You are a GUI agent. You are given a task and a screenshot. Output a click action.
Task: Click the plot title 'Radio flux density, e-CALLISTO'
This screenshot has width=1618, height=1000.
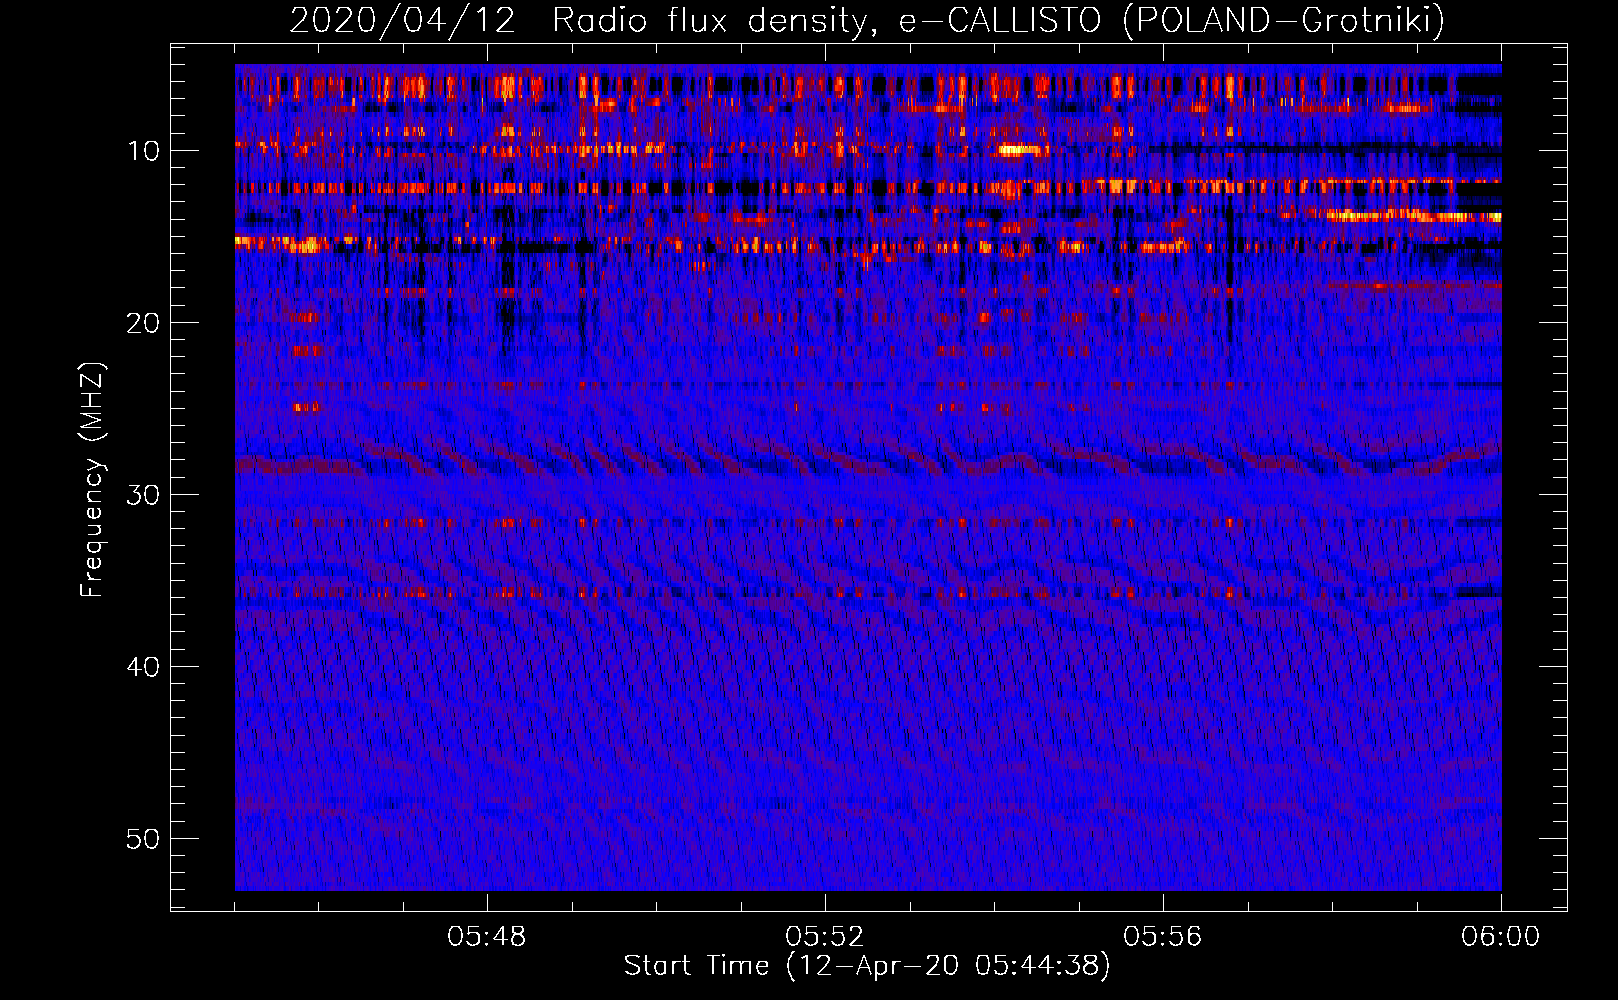[826, 20]
